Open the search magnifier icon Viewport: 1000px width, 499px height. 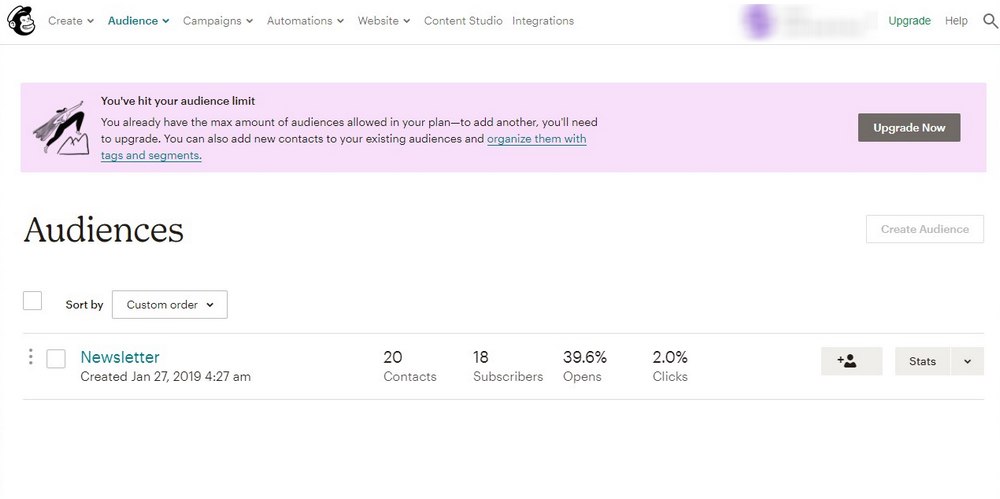tap(990, 21)
